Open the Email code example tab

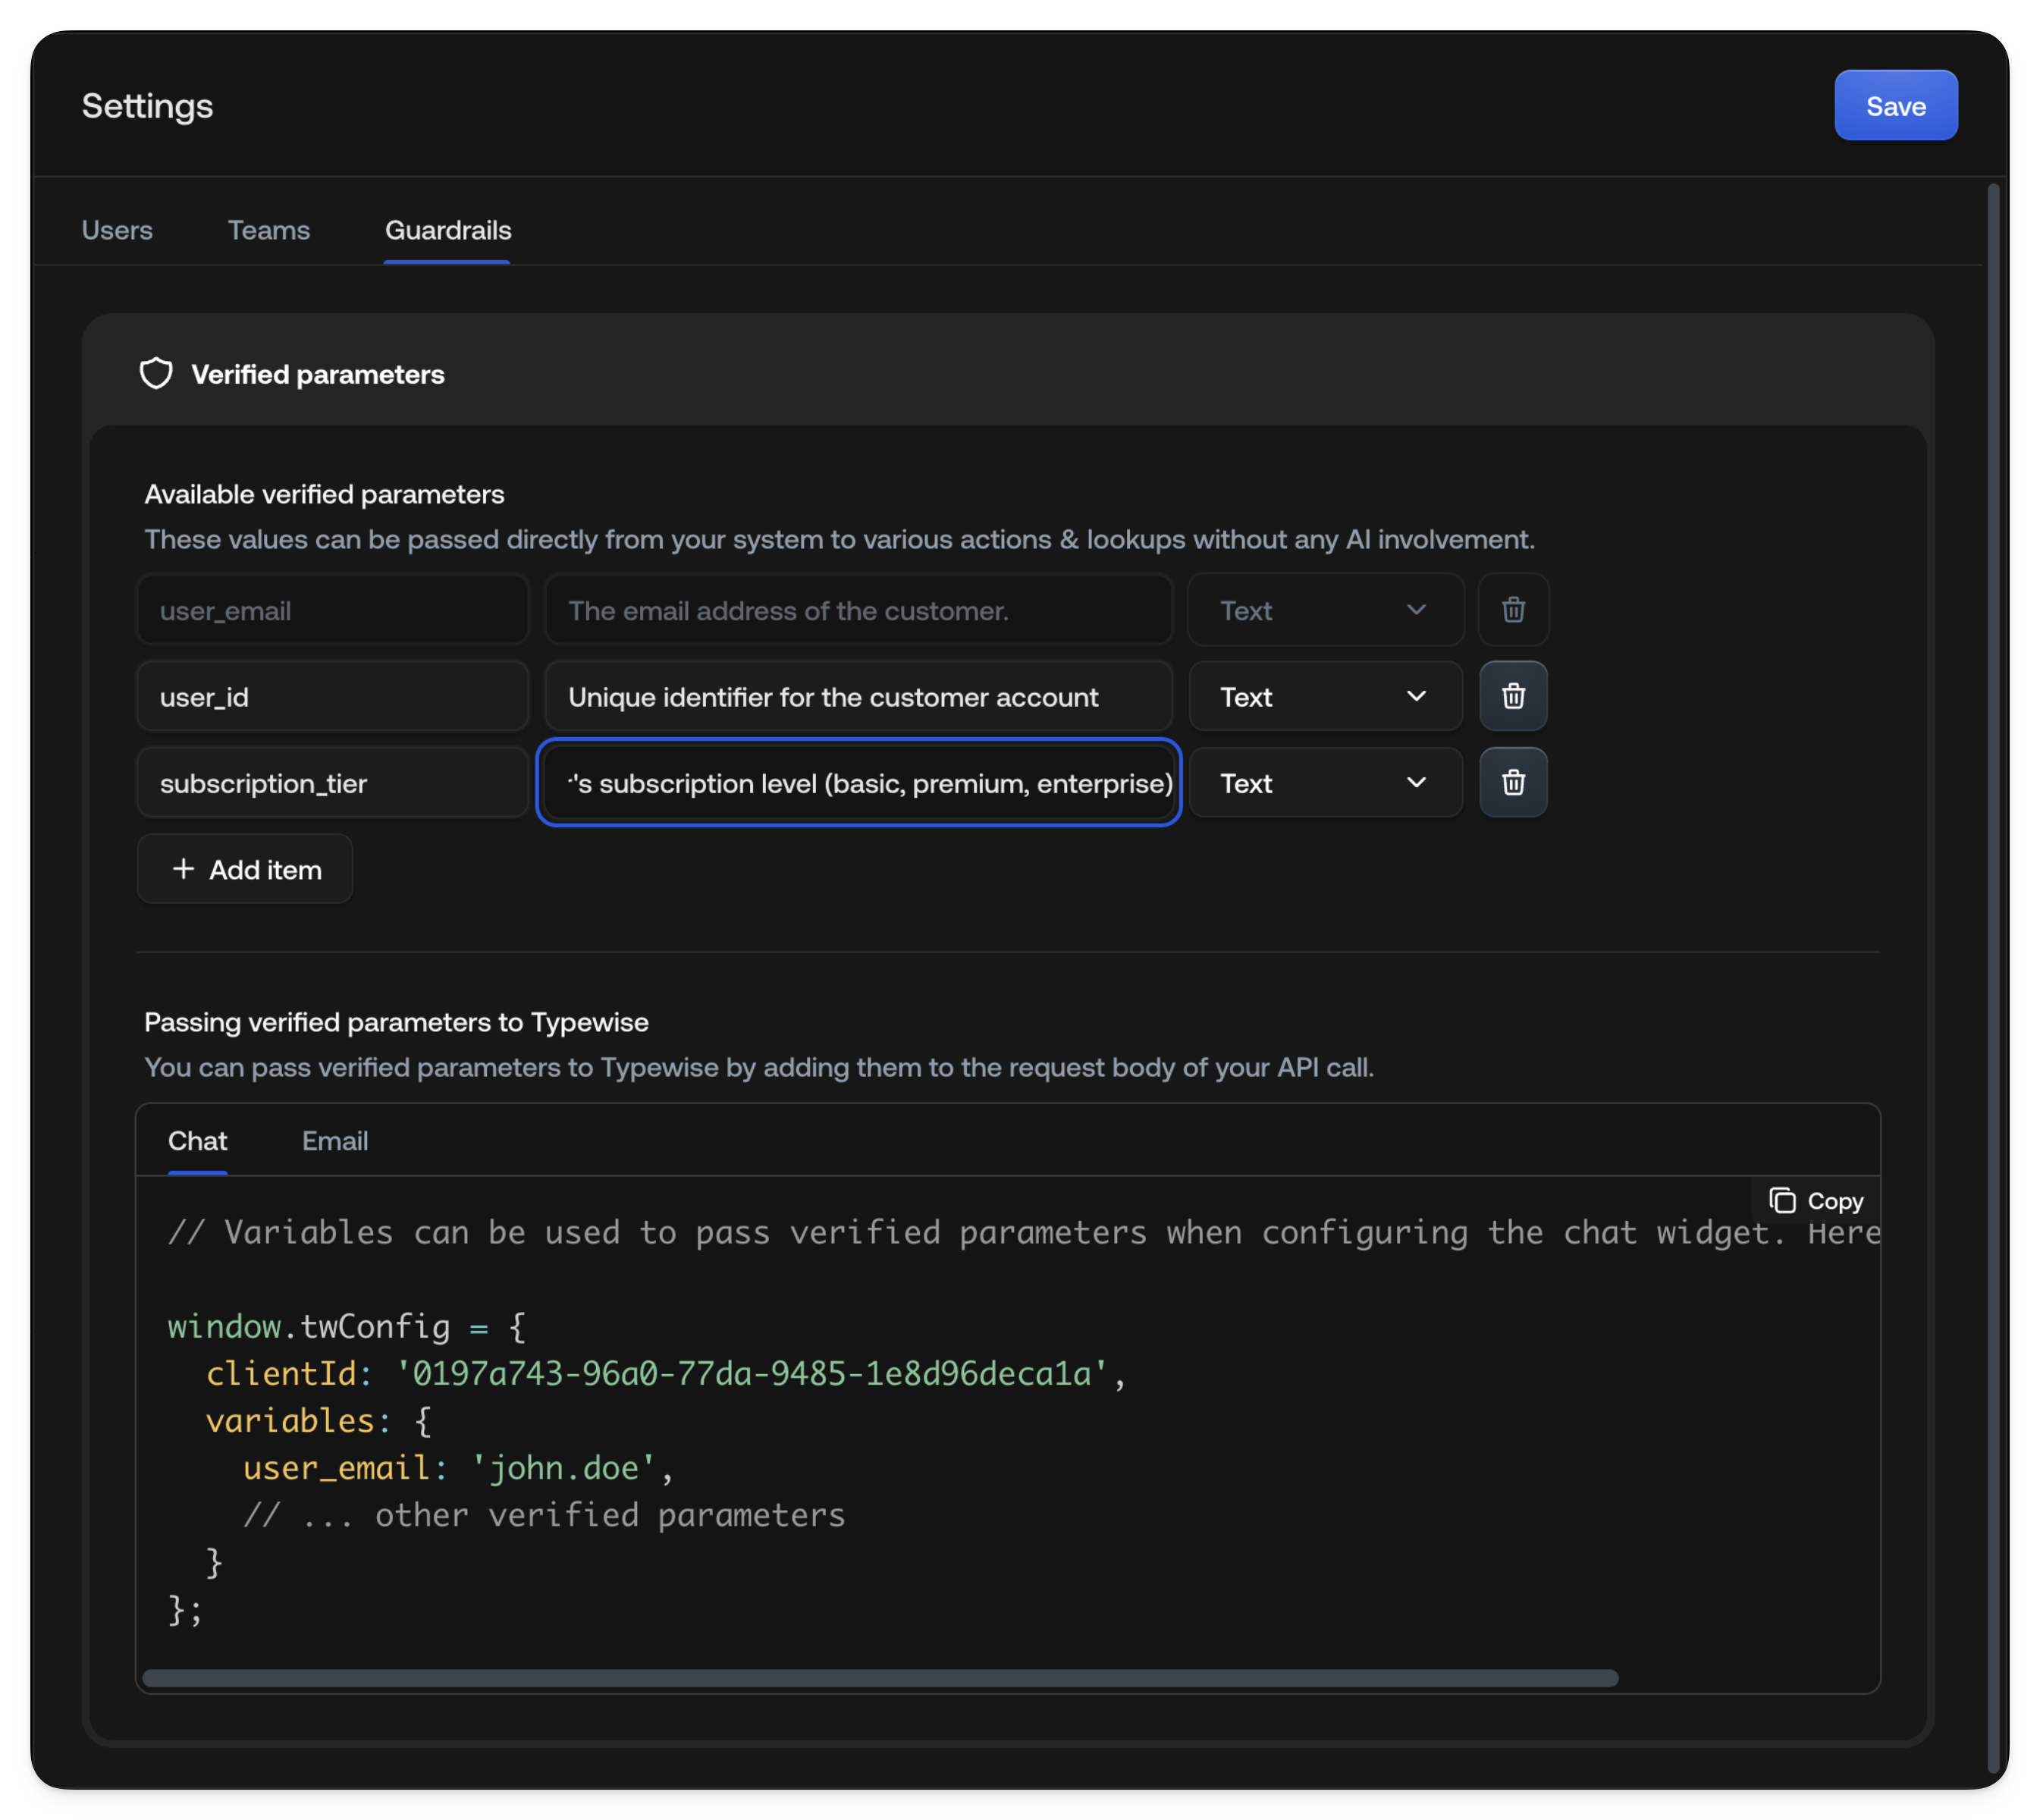[334, 1140]
